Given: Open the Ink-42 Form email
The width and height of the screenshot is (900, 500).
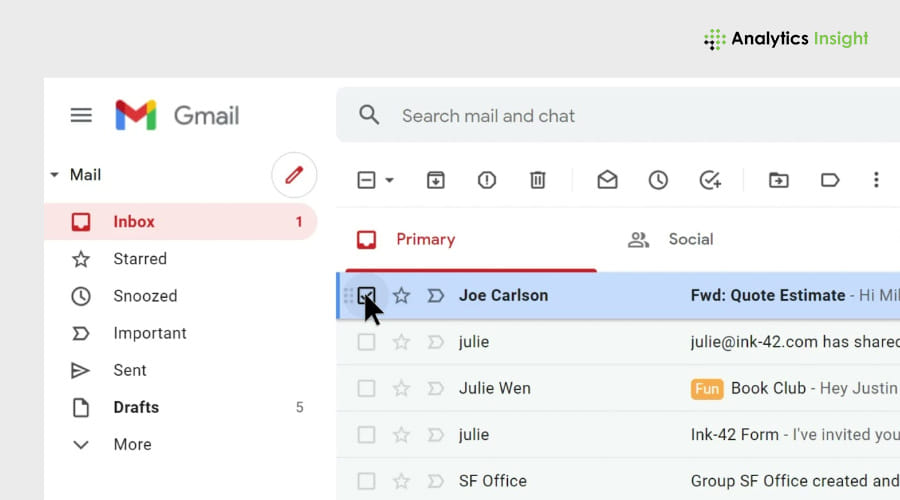Looking at the screenshot, I should pos(735,435).
